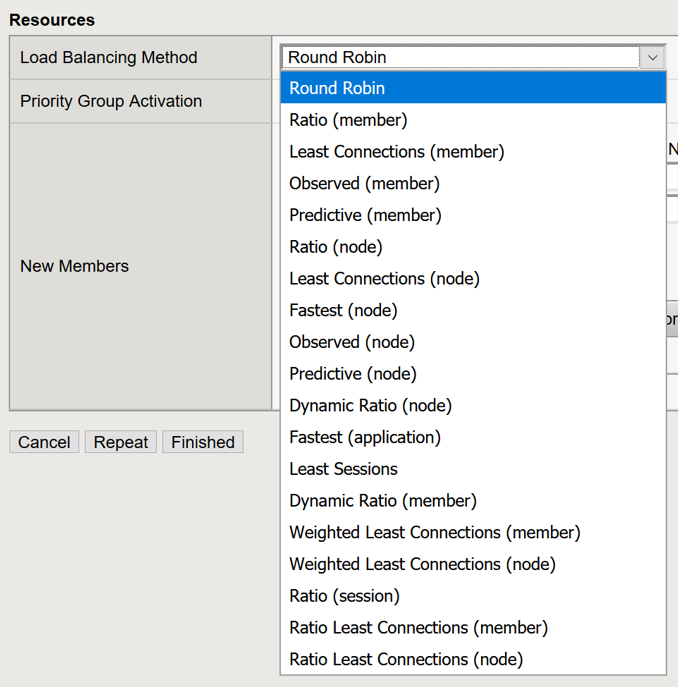Select Predictive (node) option
Image resolution: width=678 pixels, height=687 pixels.
coord(353,374)
